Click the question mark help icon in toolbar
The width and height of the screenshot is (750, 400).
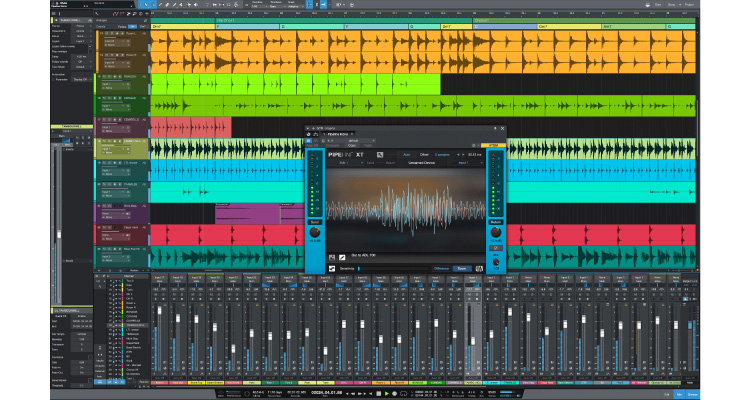(x=208, y=4)
